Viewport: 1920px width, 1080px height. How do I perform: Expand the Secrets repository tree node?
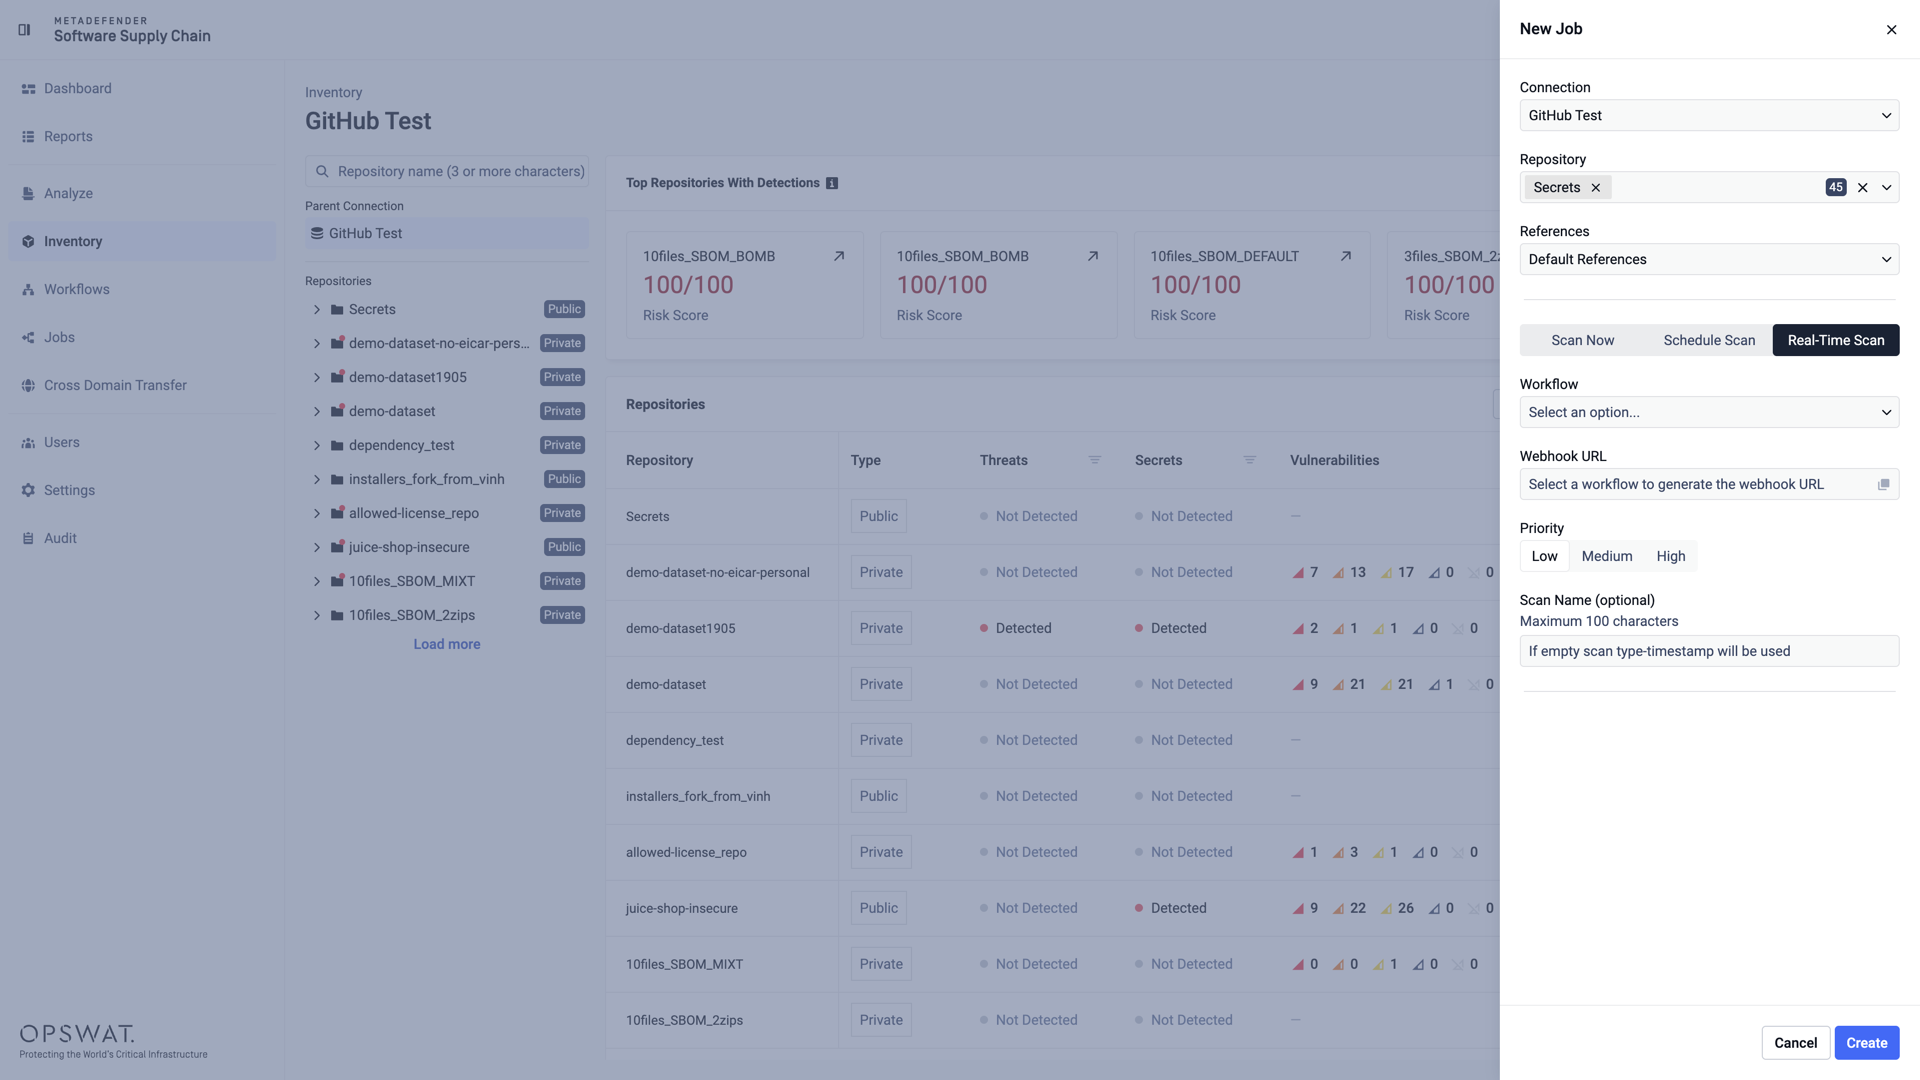coord(317,309)
